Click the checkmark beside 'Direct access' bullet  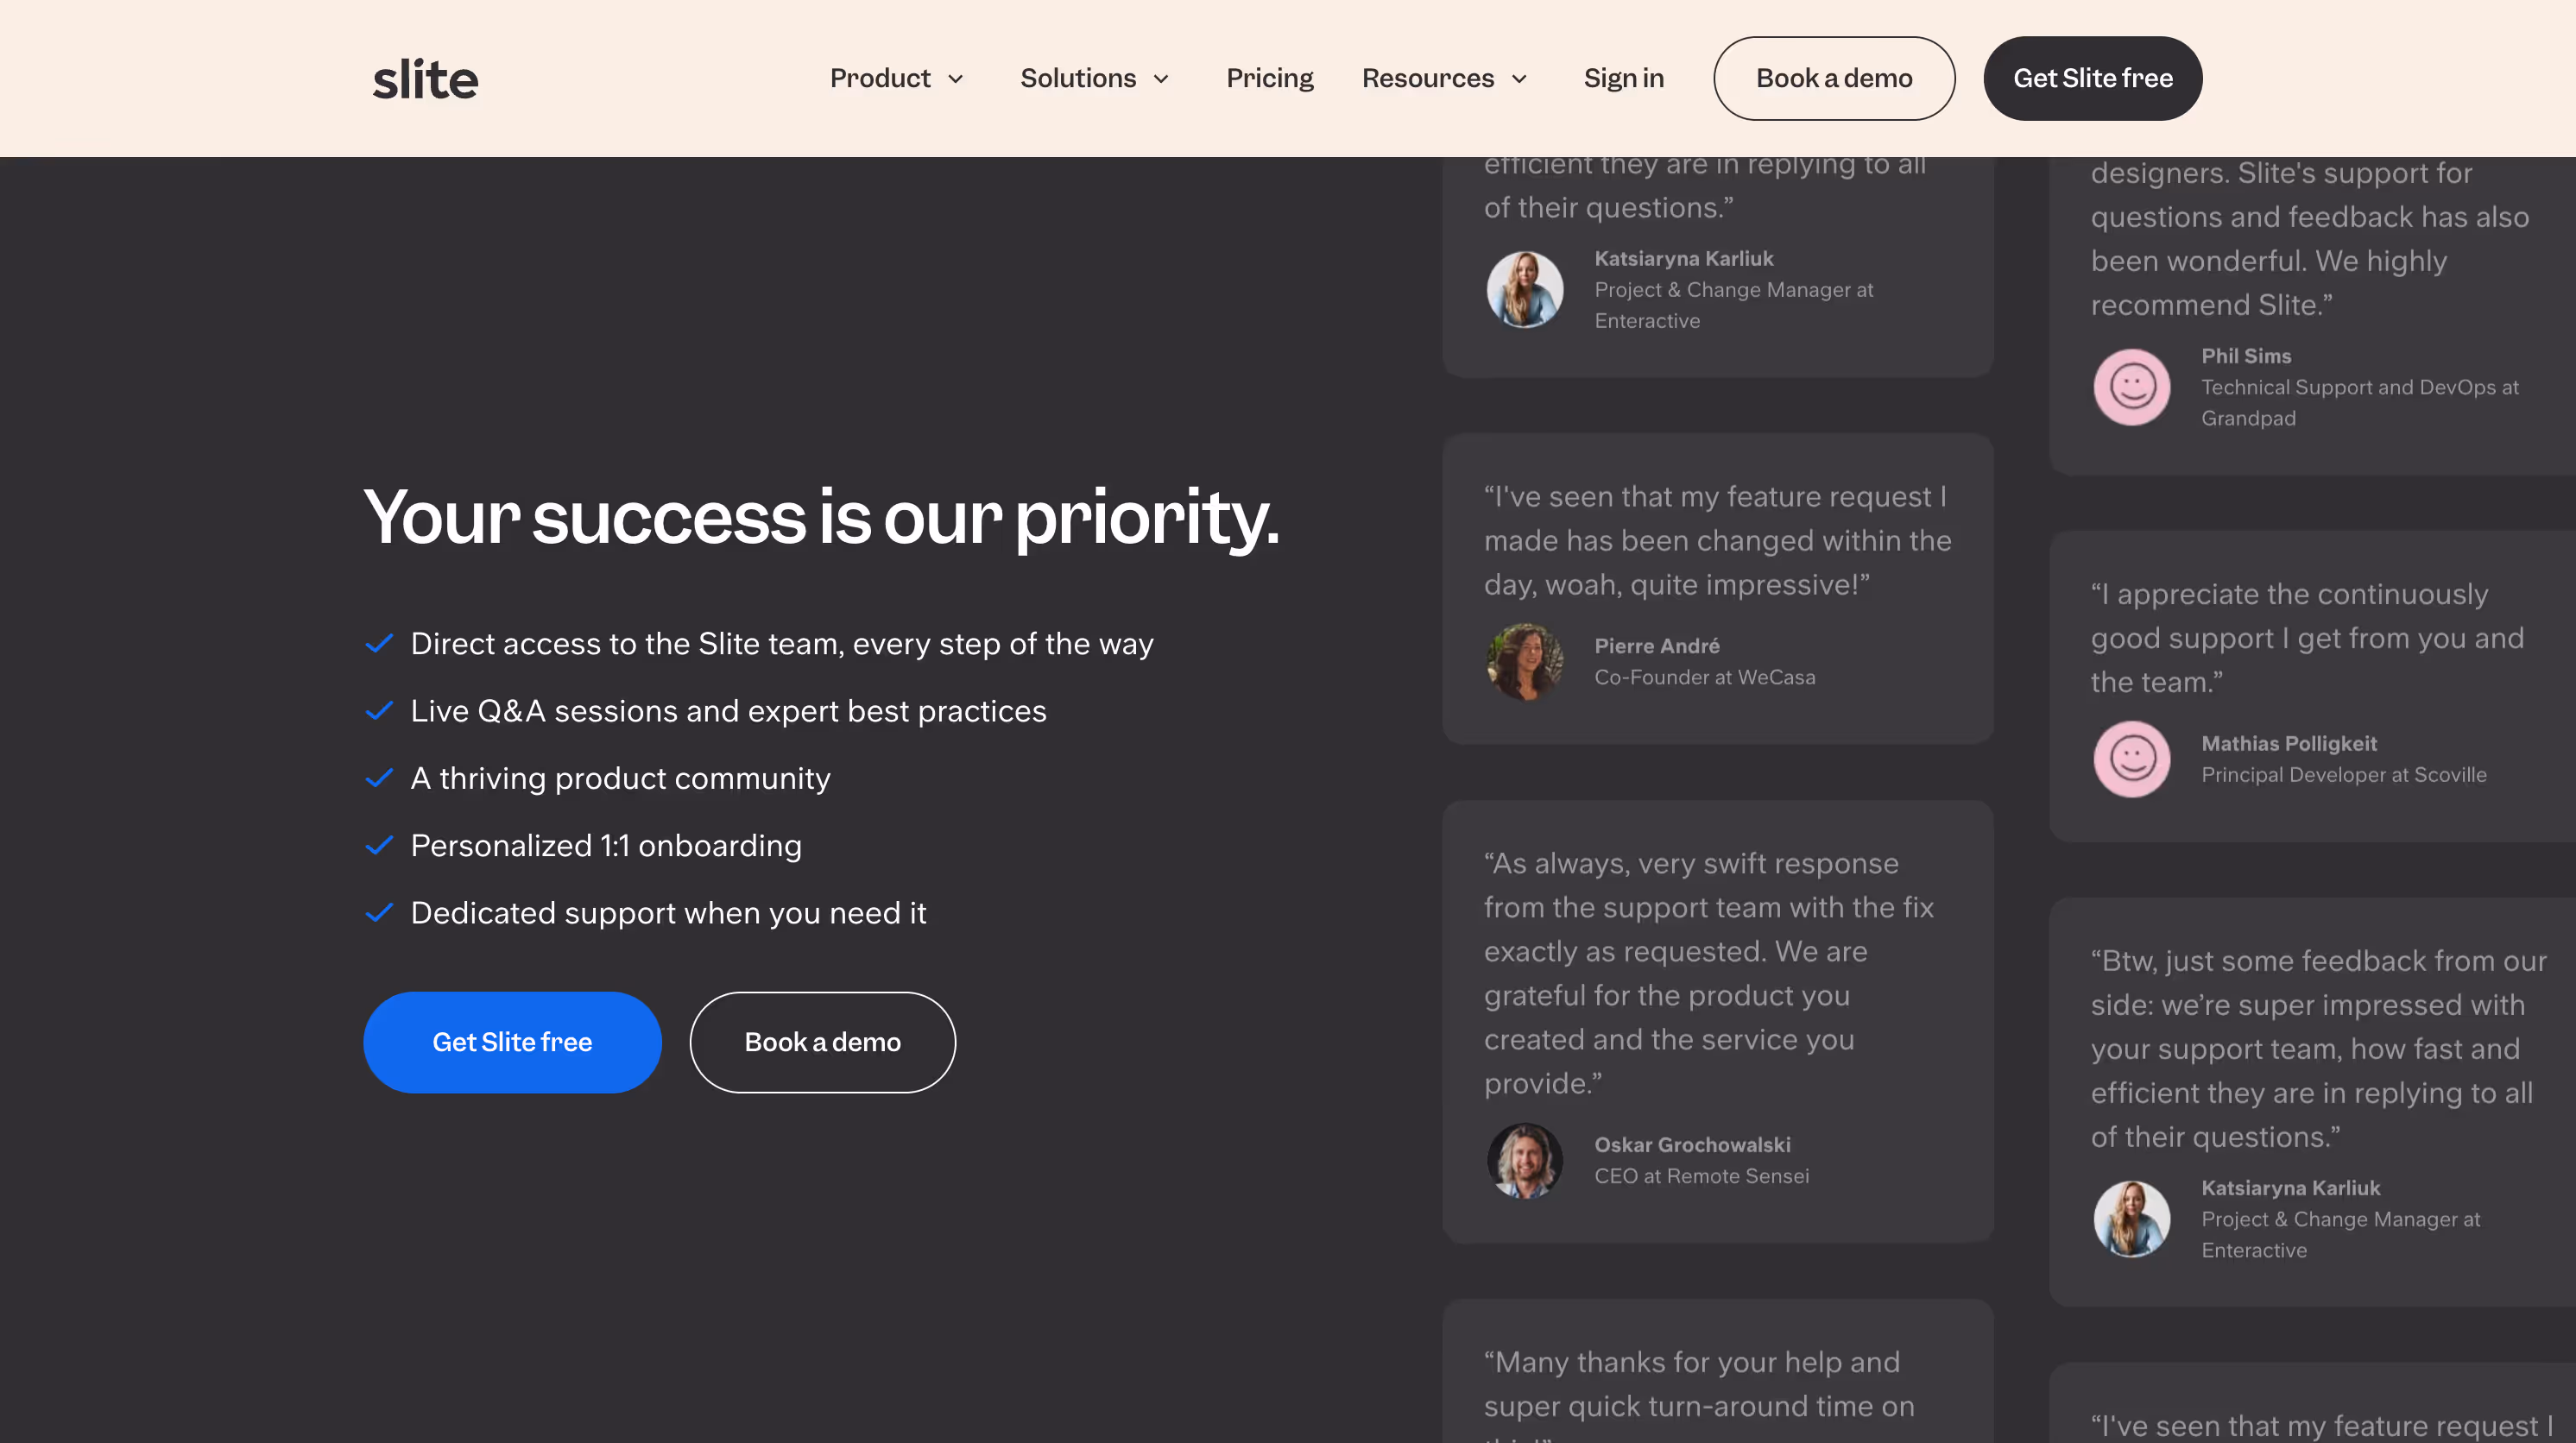click(380, 643)
